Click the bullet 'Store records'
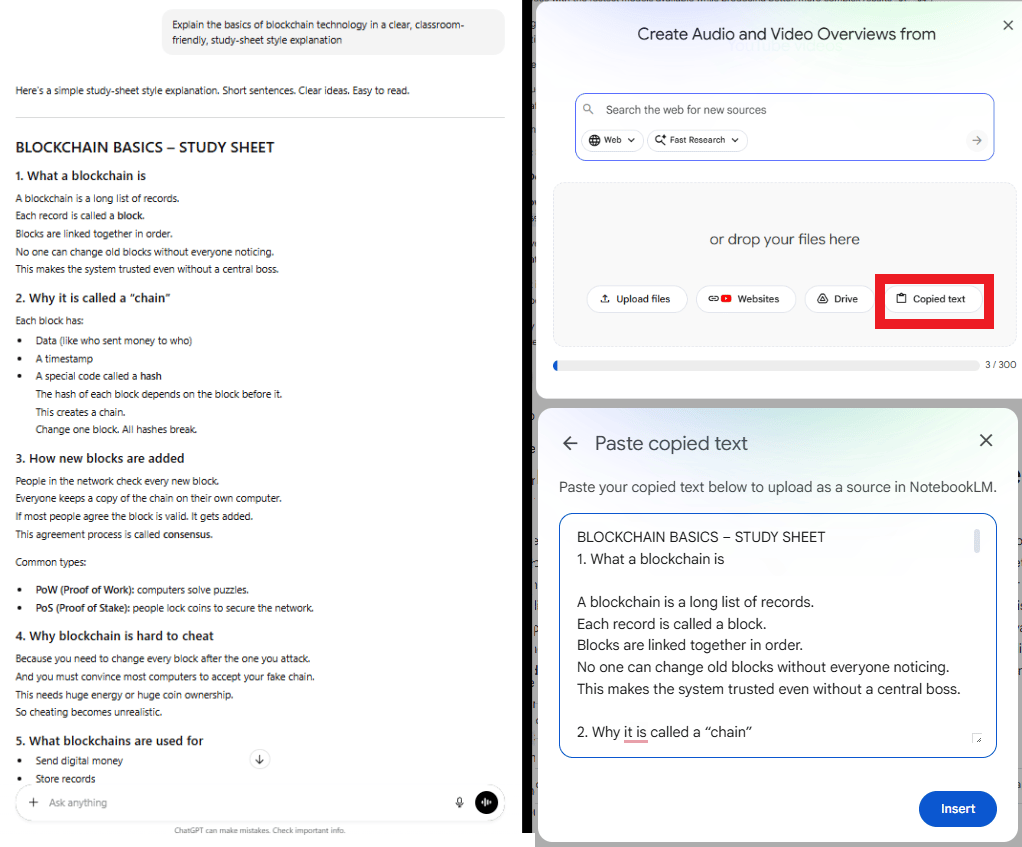Viewport: 1022px width, 847px height. 65,779
